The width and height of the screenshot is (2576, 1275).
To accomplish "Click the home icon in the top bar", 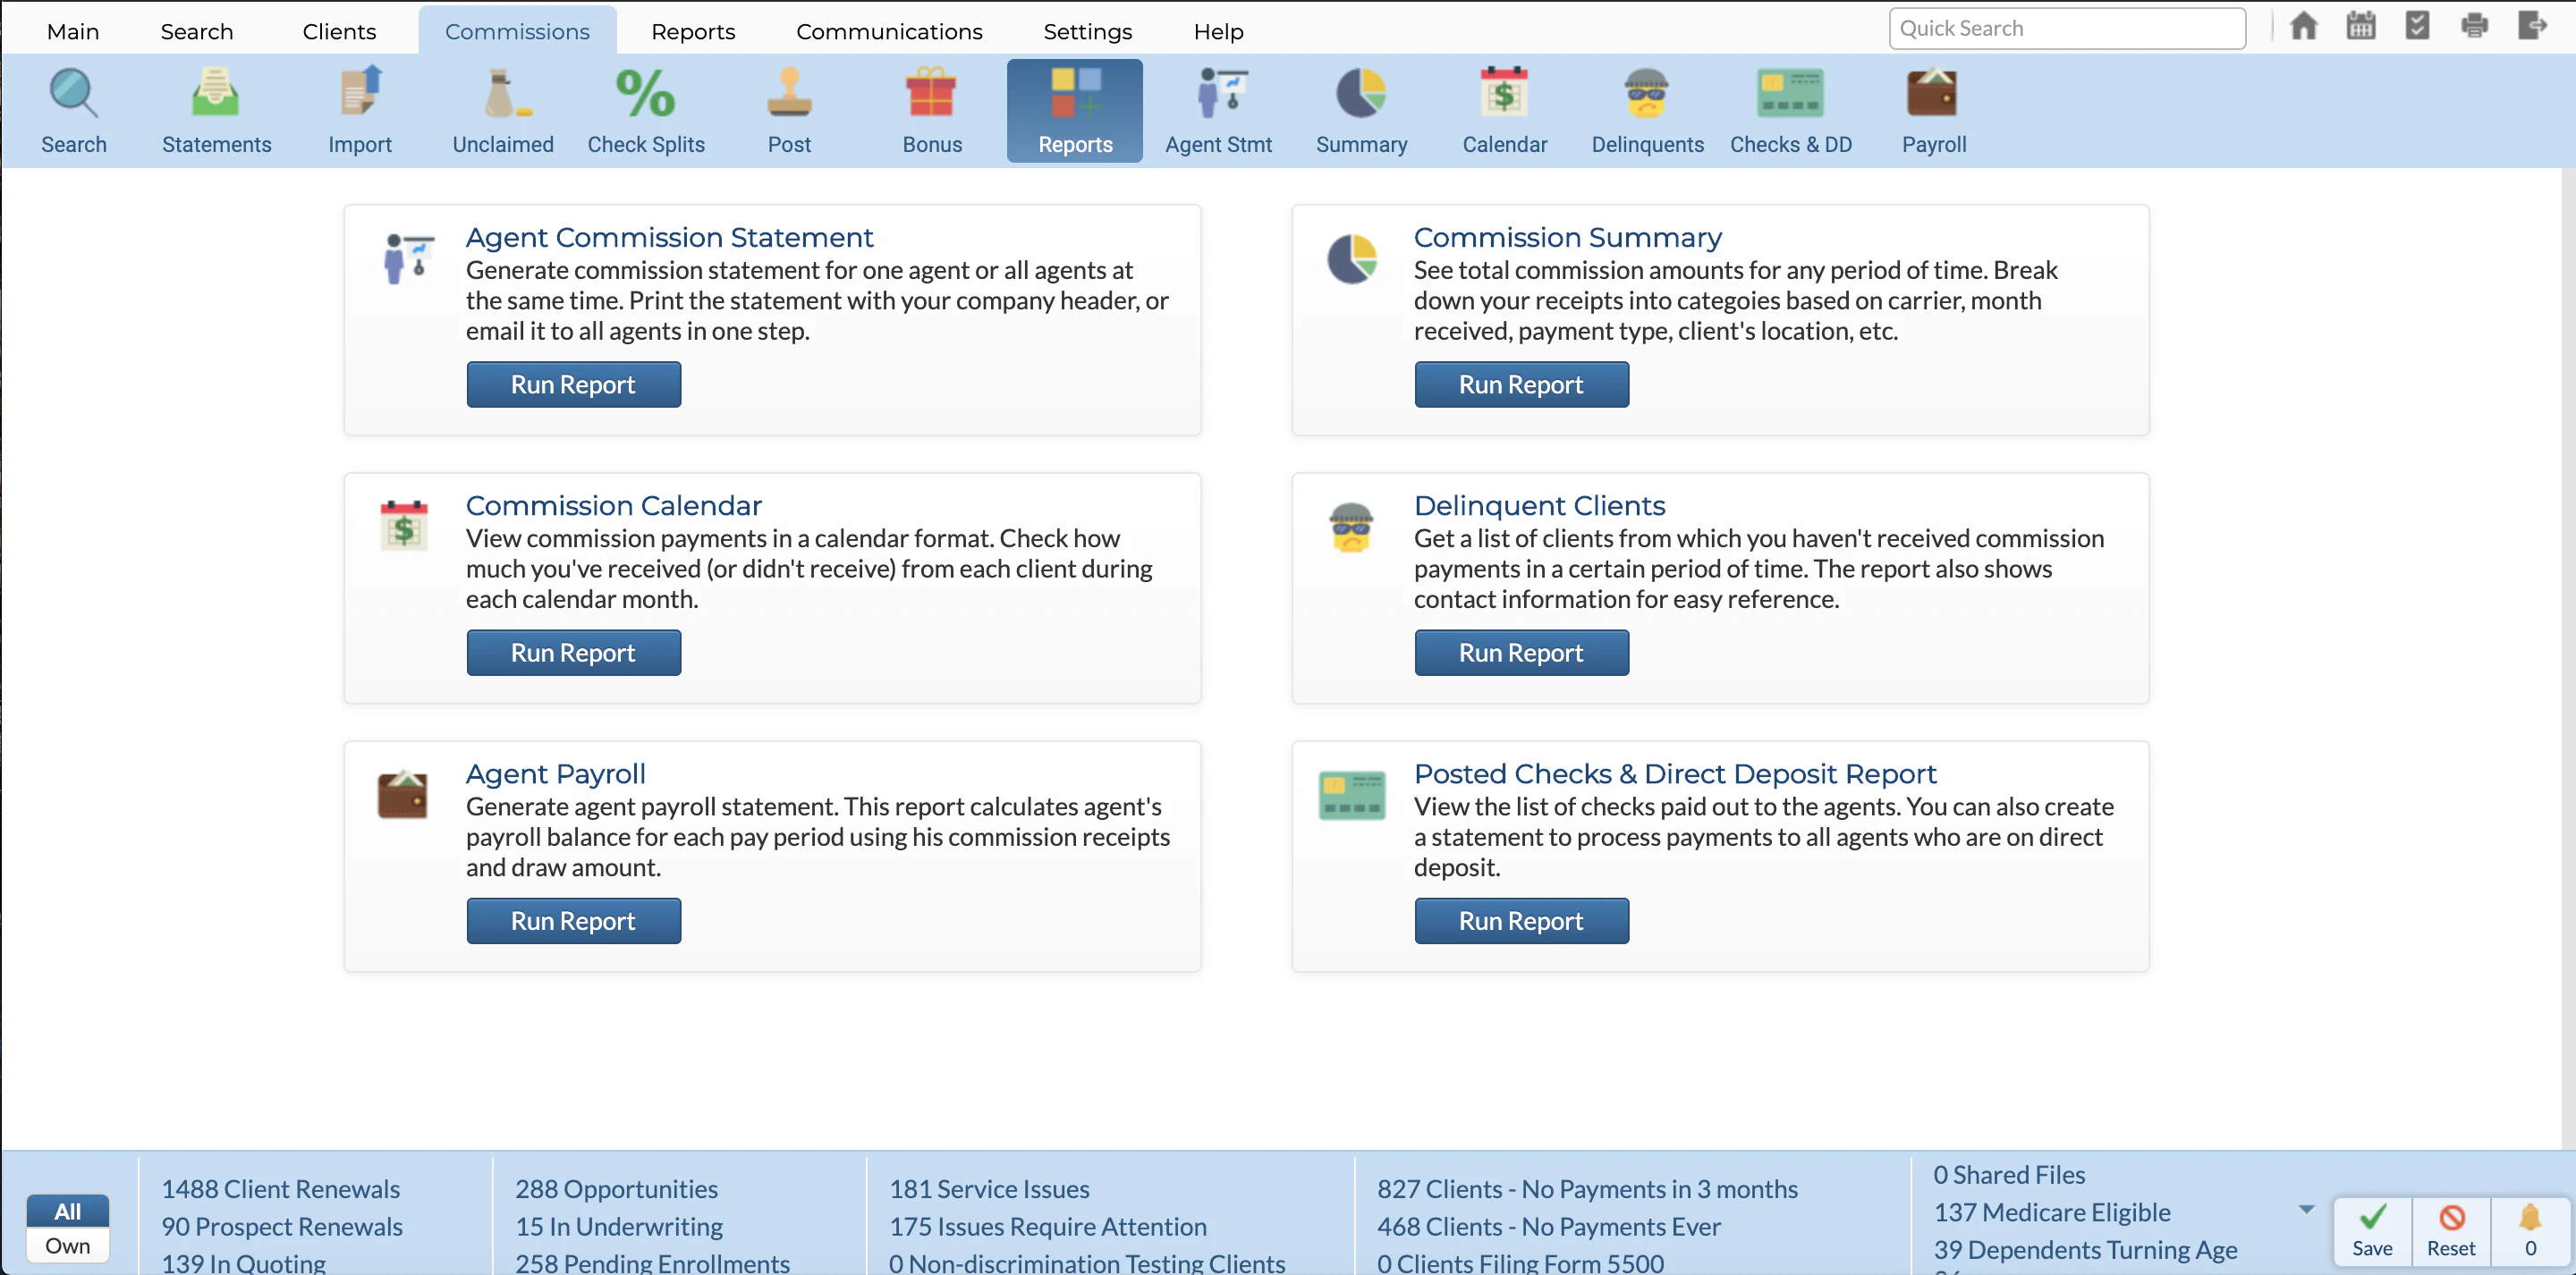I will (2304, 26).
